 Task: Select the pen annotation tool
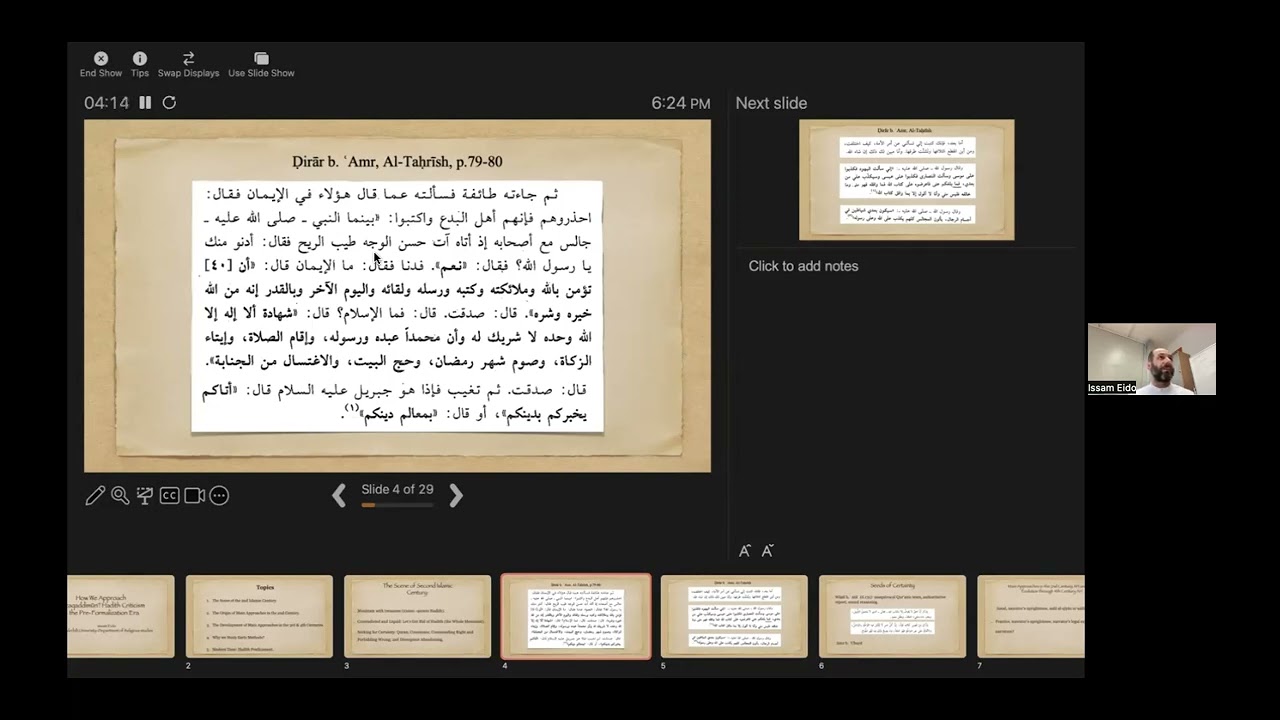(95, 495)
